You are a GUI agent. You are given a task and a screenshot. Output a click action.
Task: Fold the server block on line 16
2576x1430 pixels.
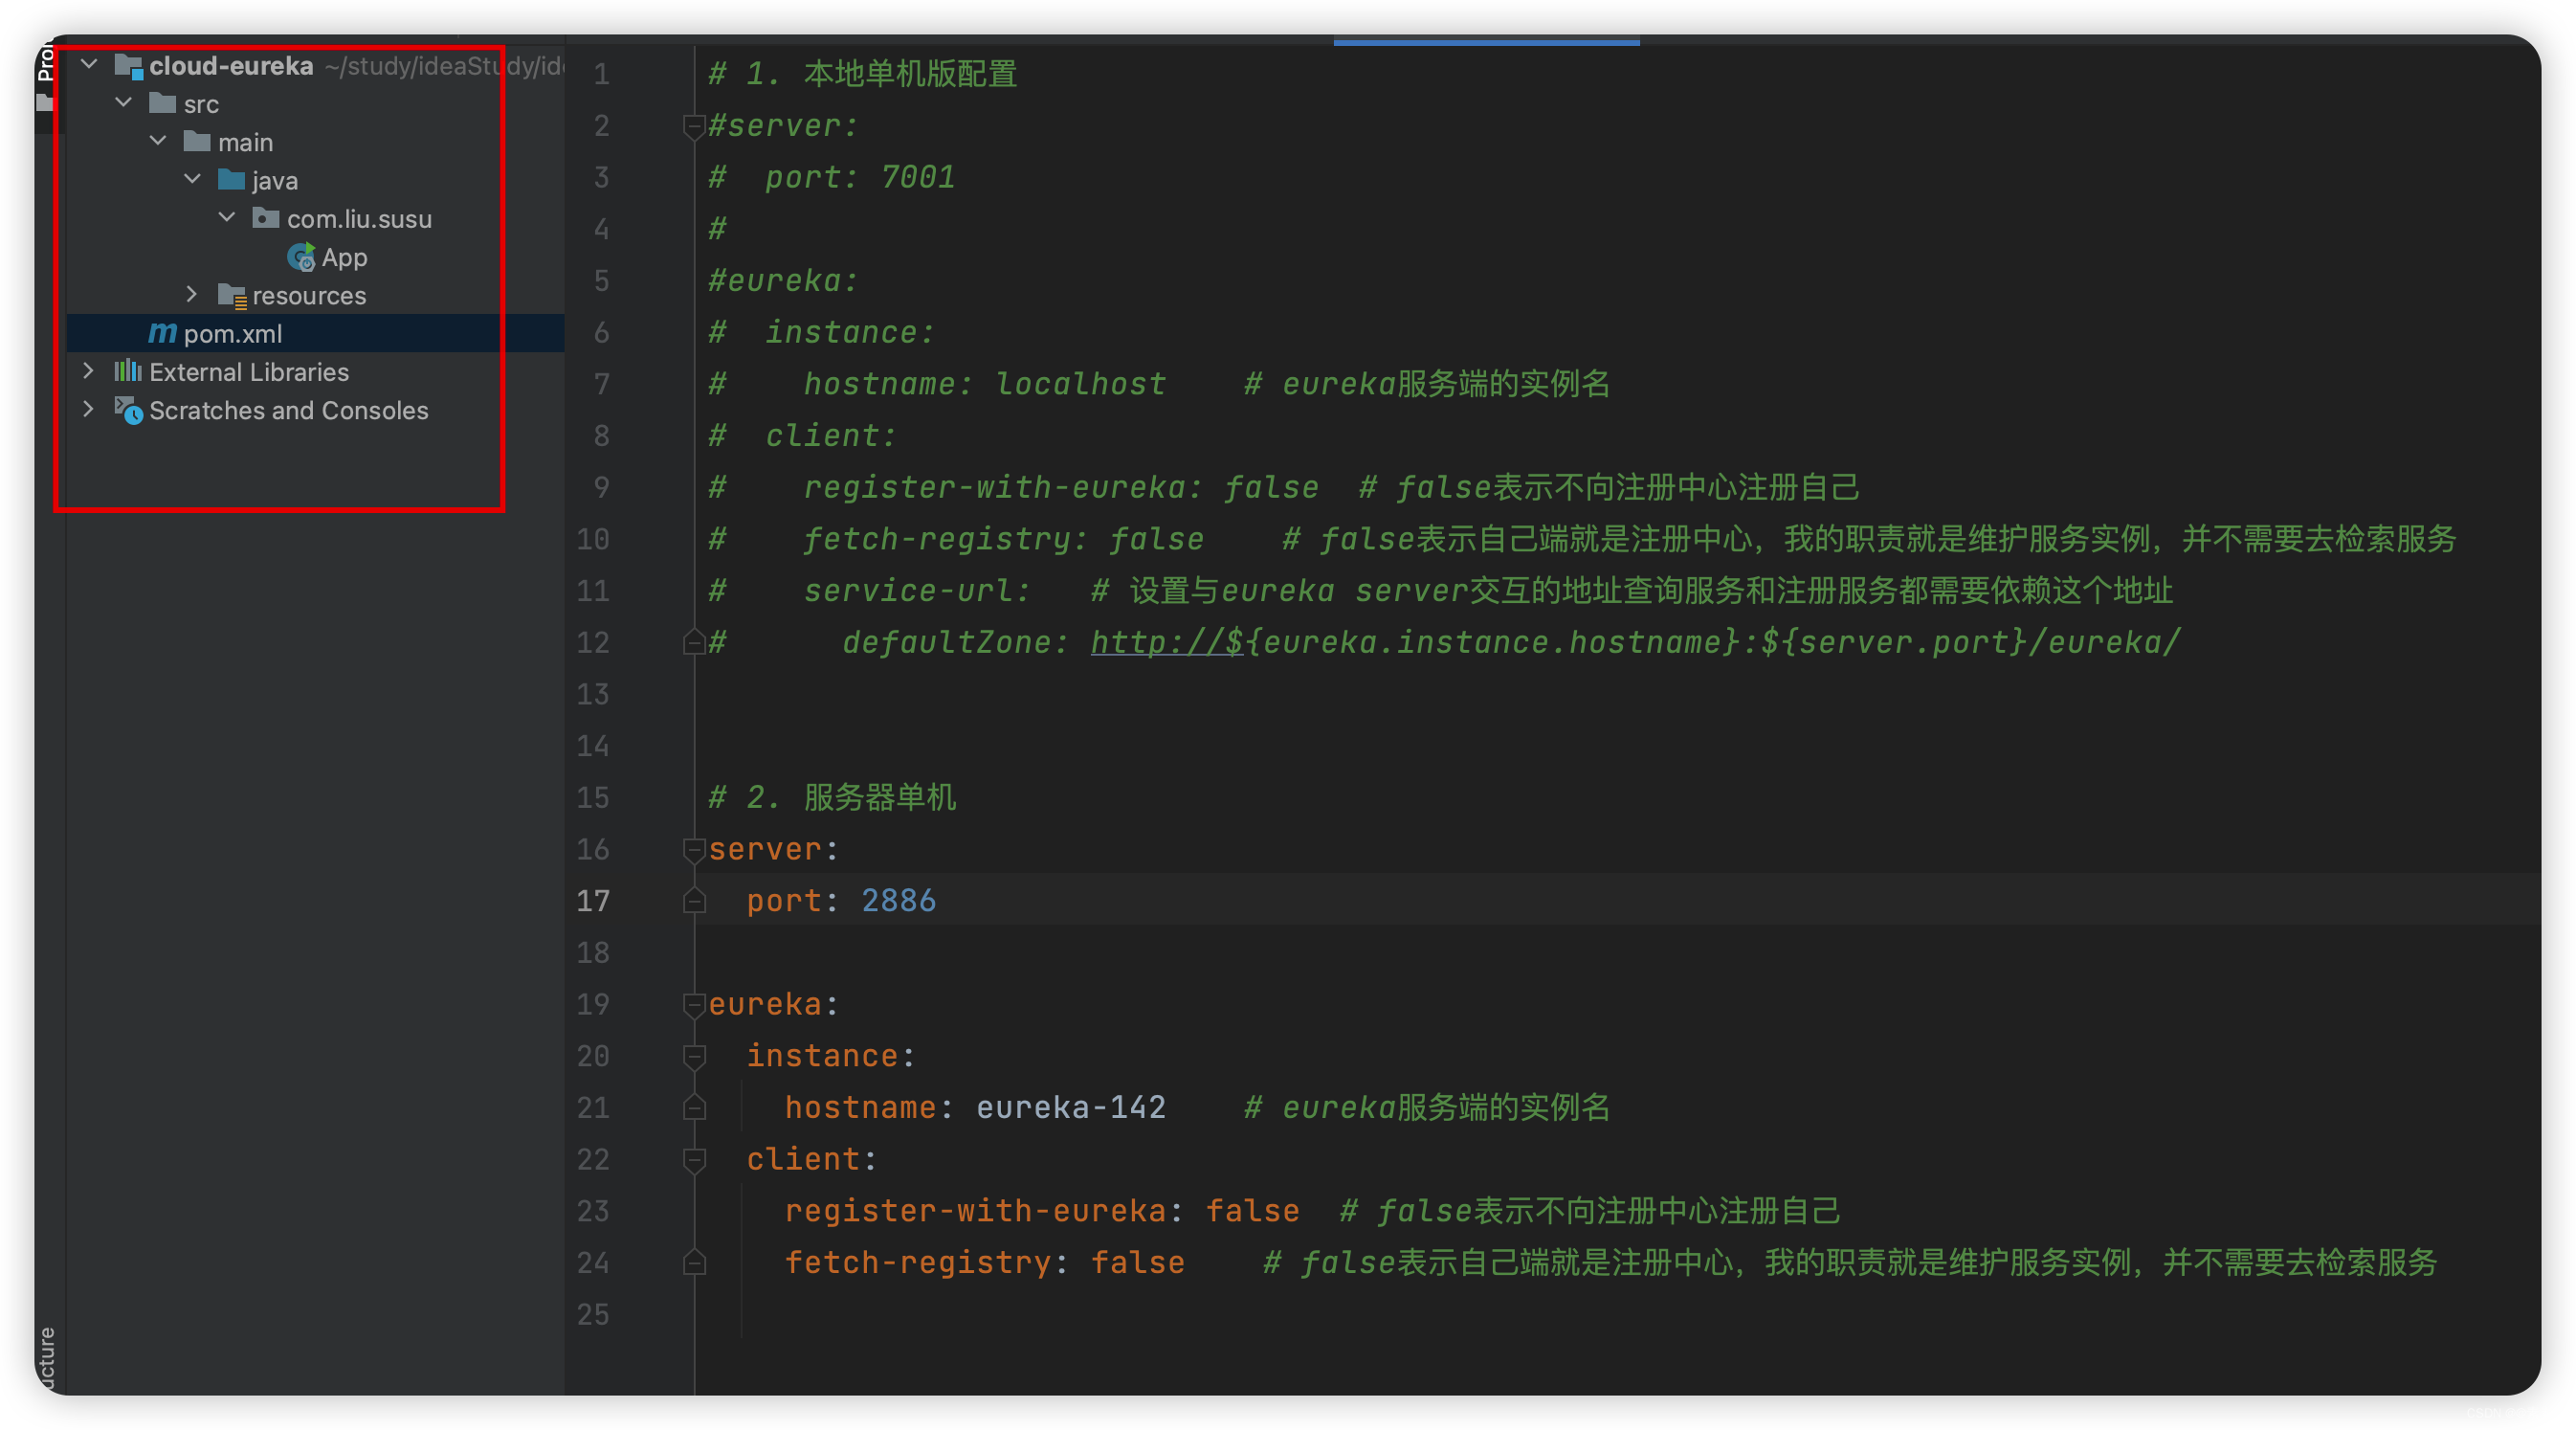click(x=694, y=849)
